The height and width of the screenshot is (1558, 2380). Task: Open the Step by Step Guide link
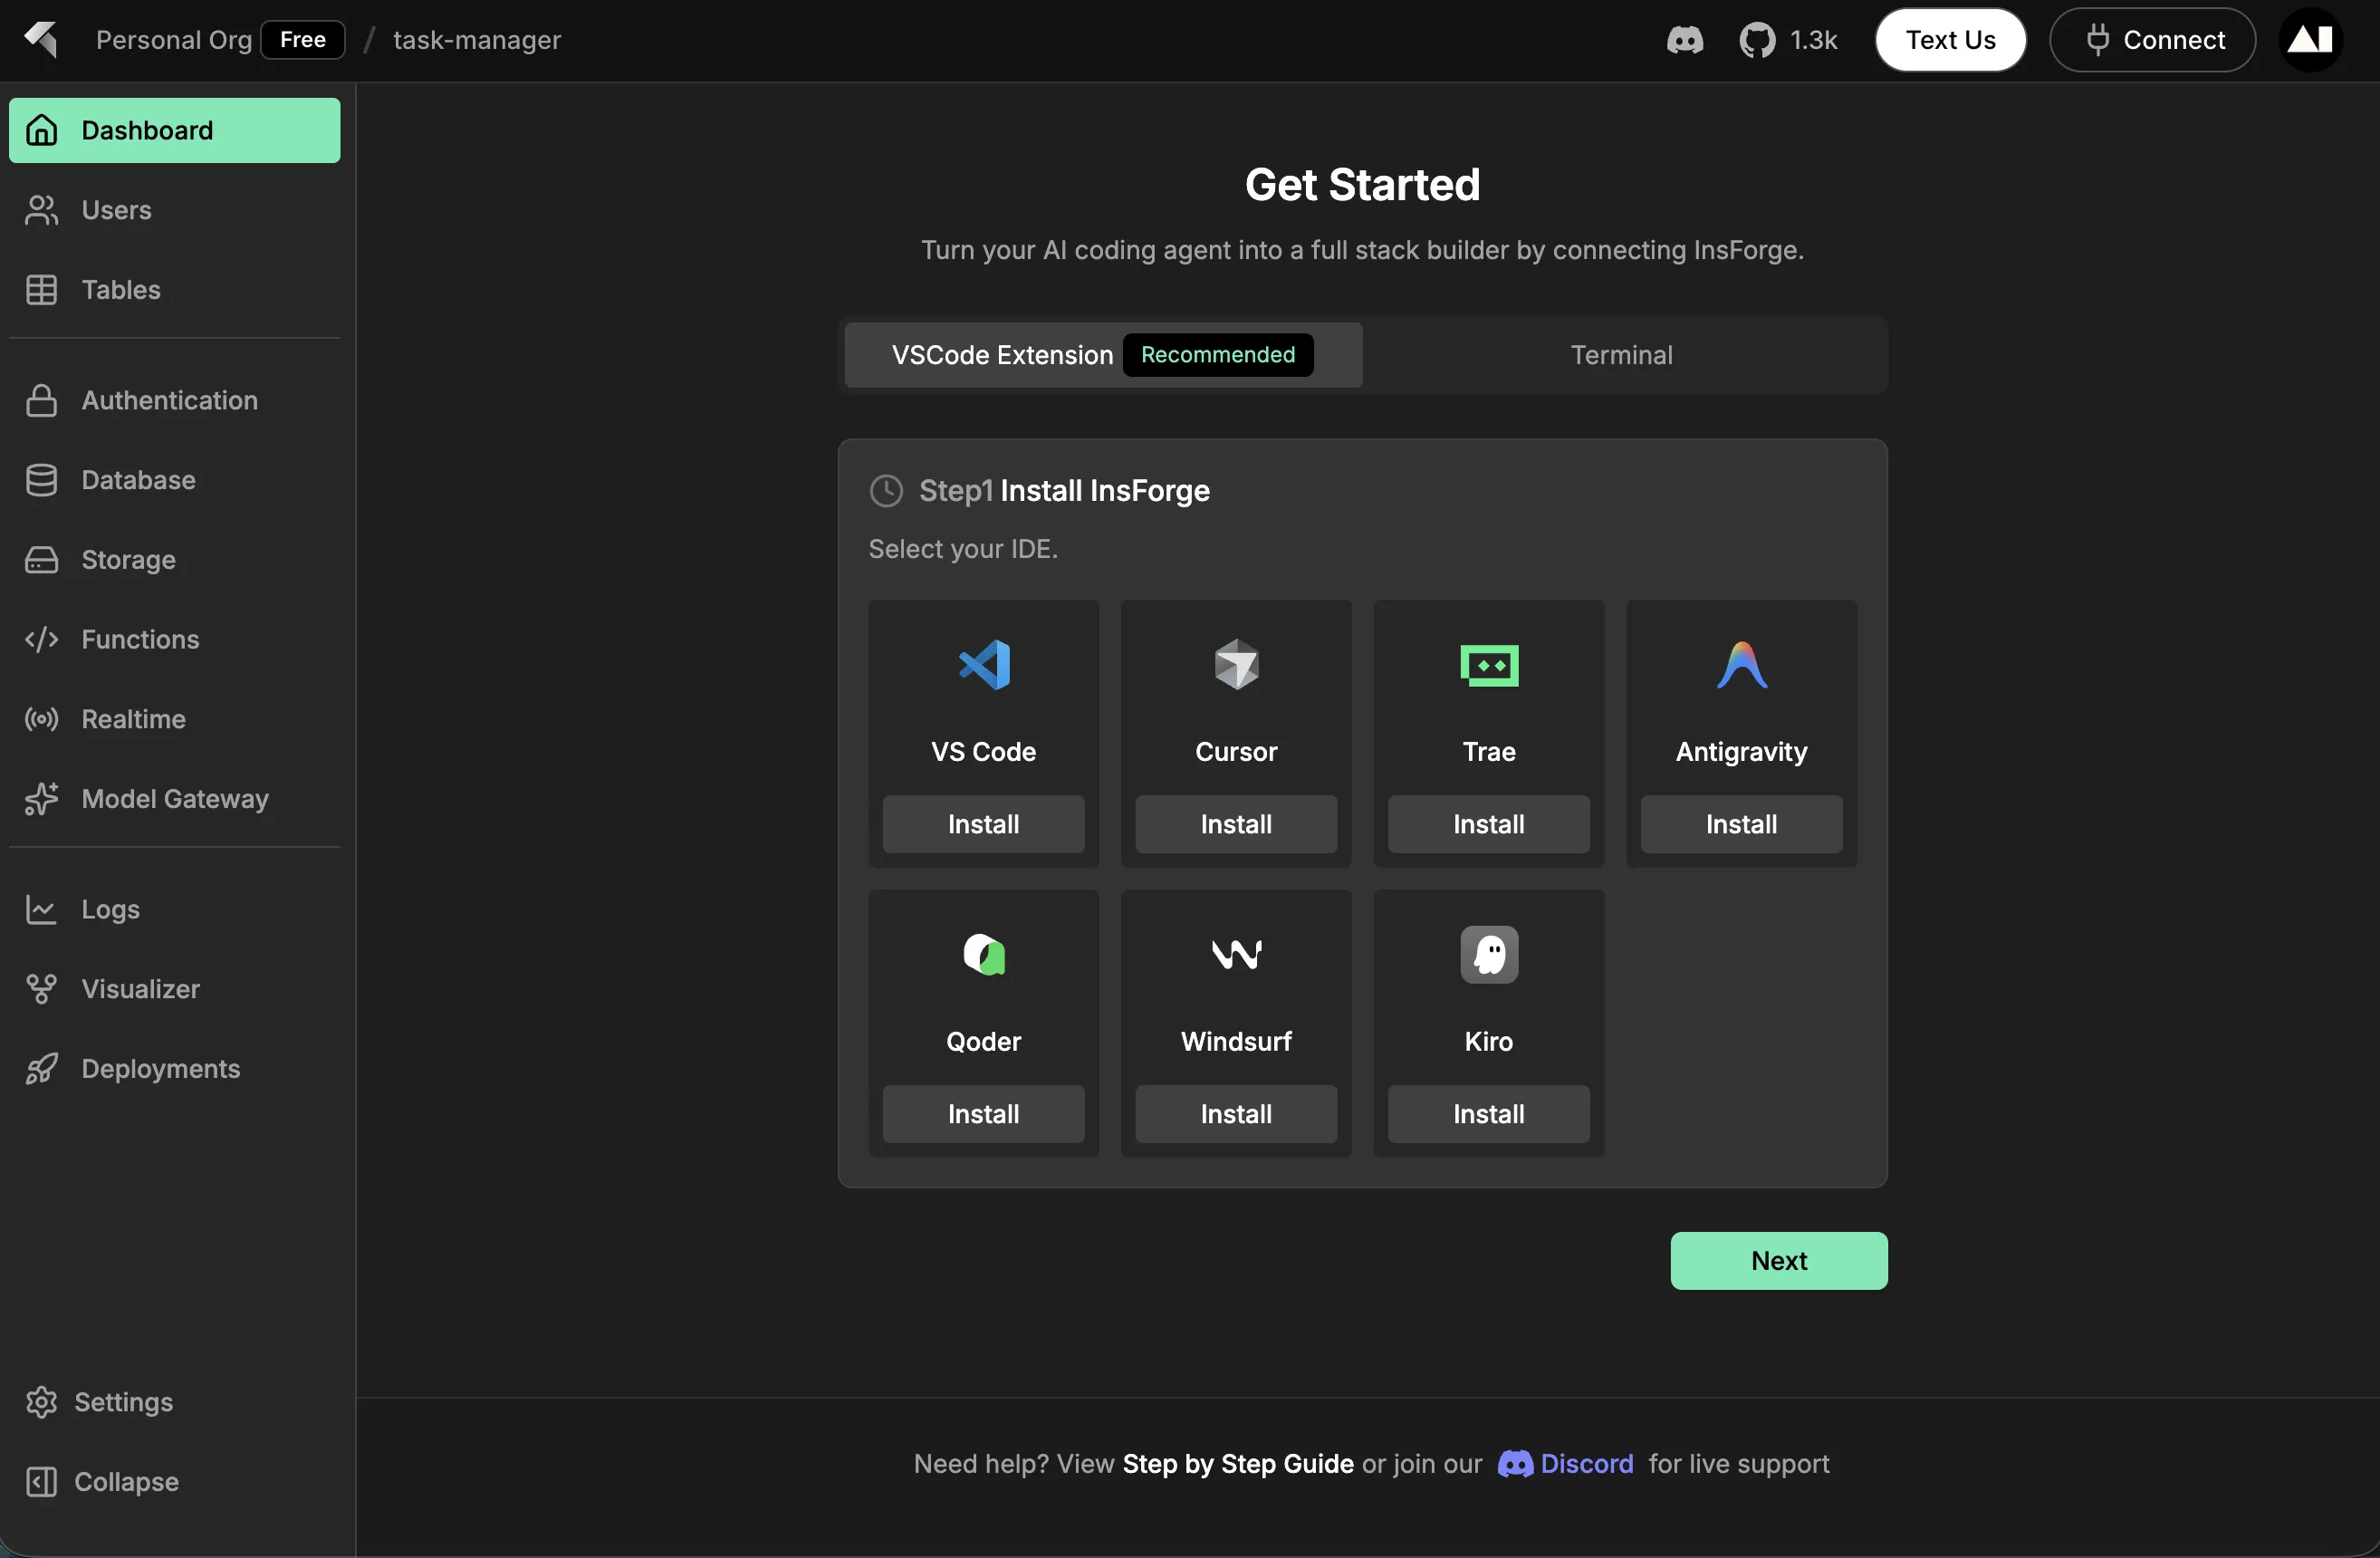(x=1238, y=1464)
